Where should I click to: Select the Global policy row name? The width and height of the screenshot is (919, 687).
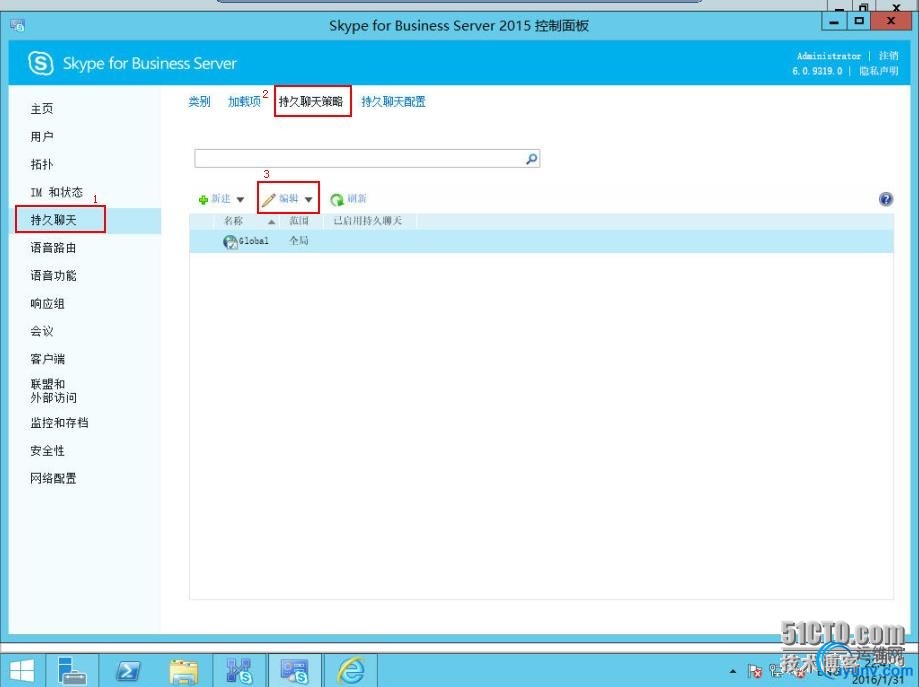coord(254,241)
